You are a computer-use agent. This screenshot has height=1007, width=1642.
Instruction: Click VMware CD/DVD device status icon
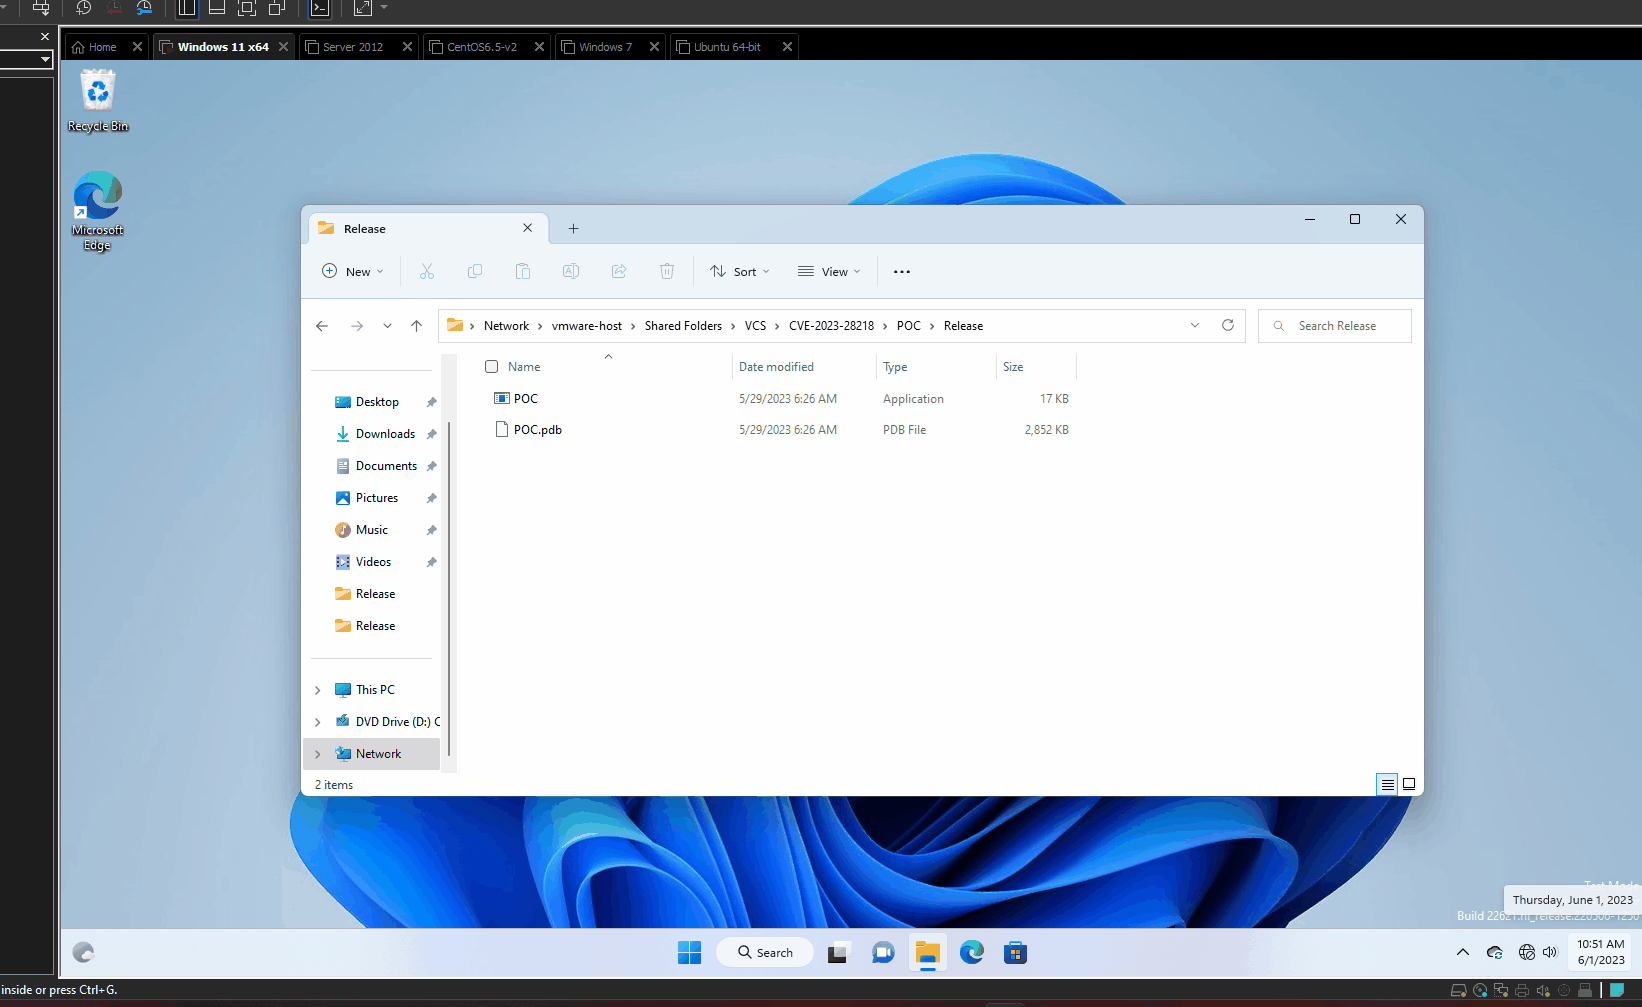click(x=1480, y=991)
